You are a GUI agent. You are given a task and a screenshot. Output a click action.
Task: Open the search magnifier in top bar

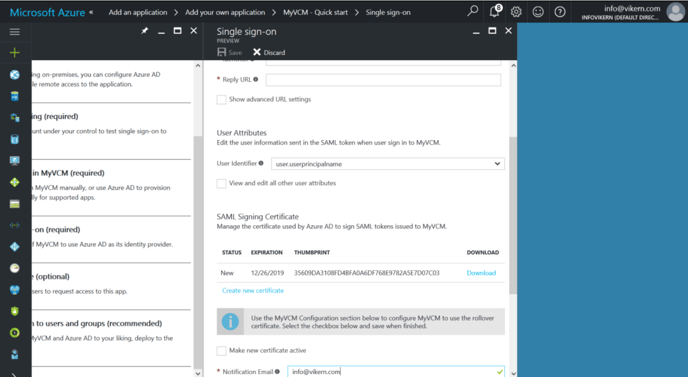(x=473, y=11)
